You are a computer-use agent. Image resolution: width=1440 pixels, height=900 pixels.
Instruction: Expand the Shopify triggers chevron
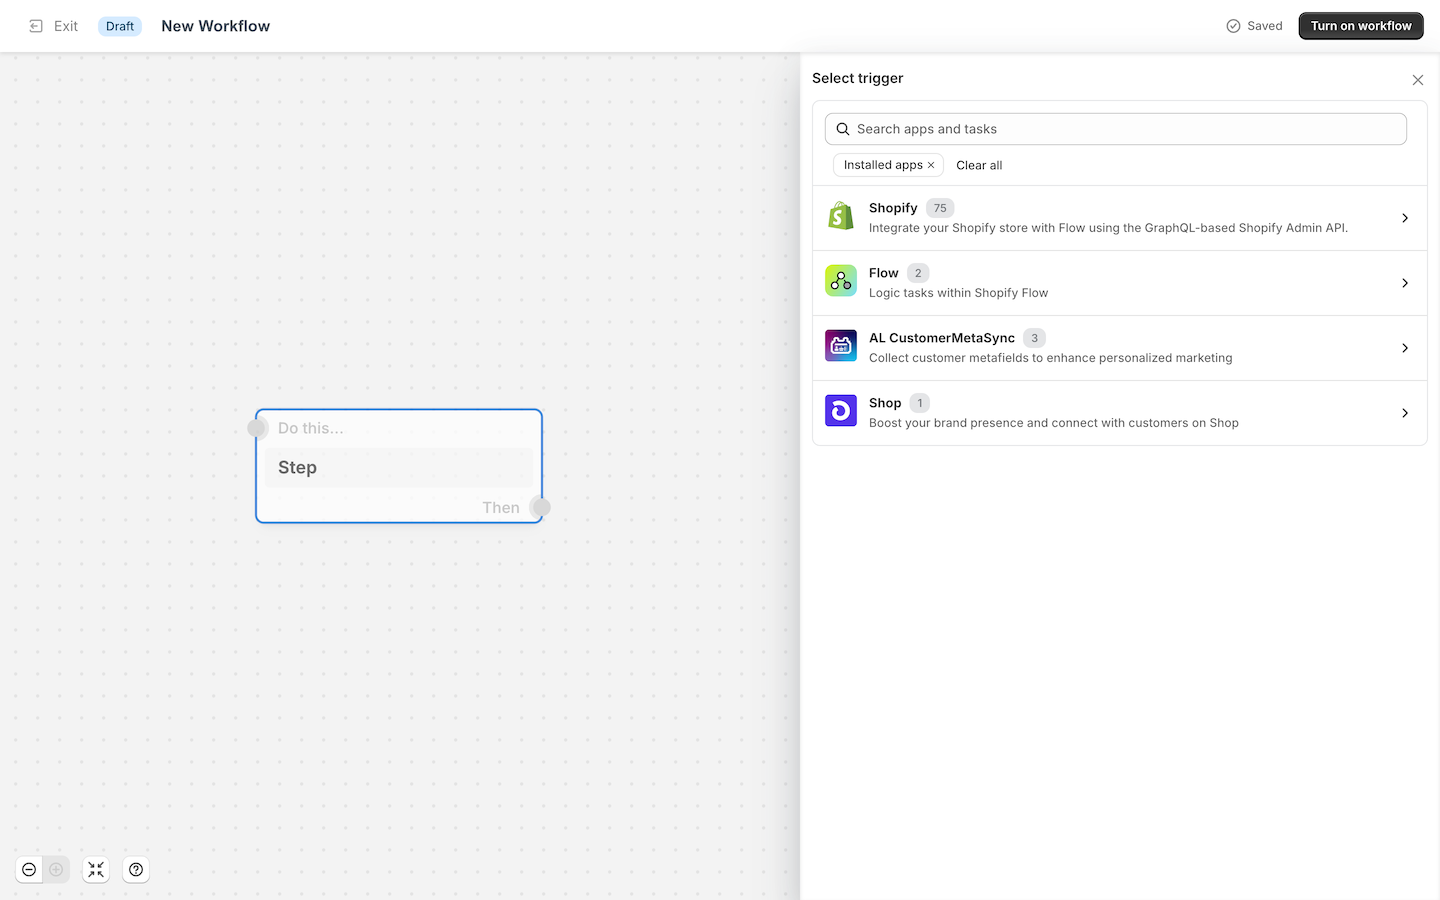tap(1404, 218)
